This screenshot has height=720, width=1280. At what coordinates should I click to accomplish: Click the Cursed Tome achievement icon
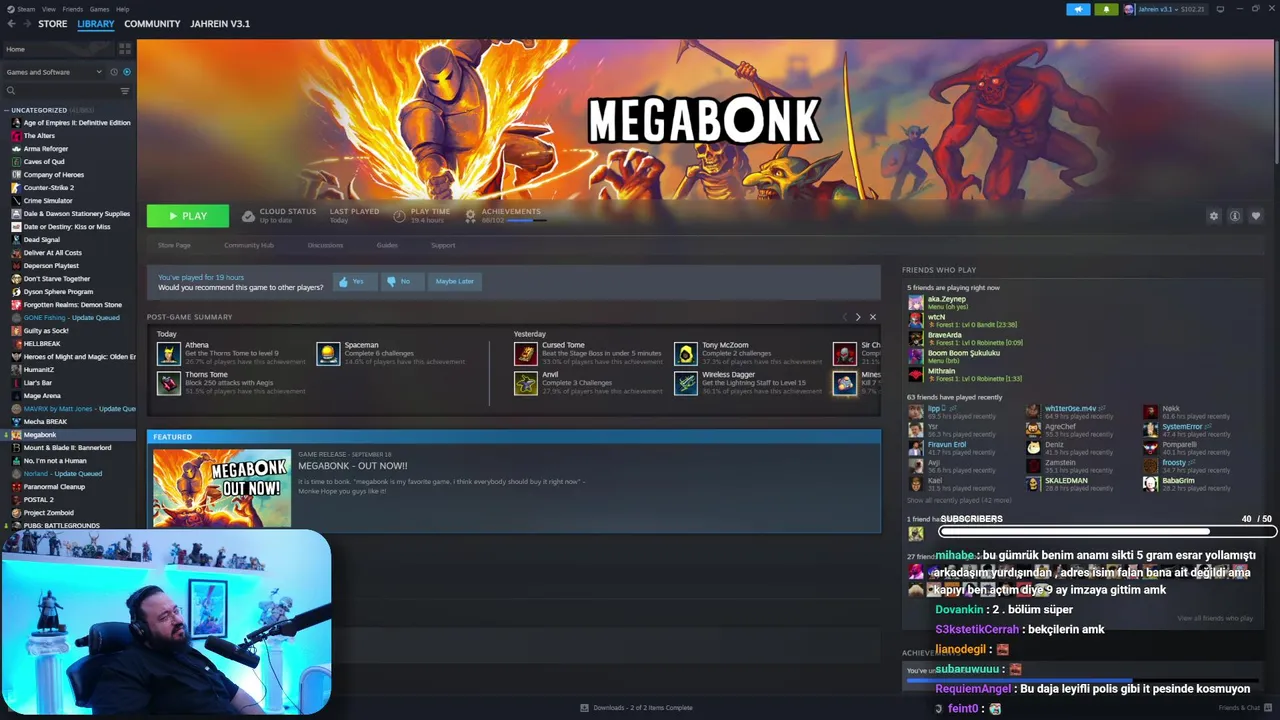coord(526,353)
